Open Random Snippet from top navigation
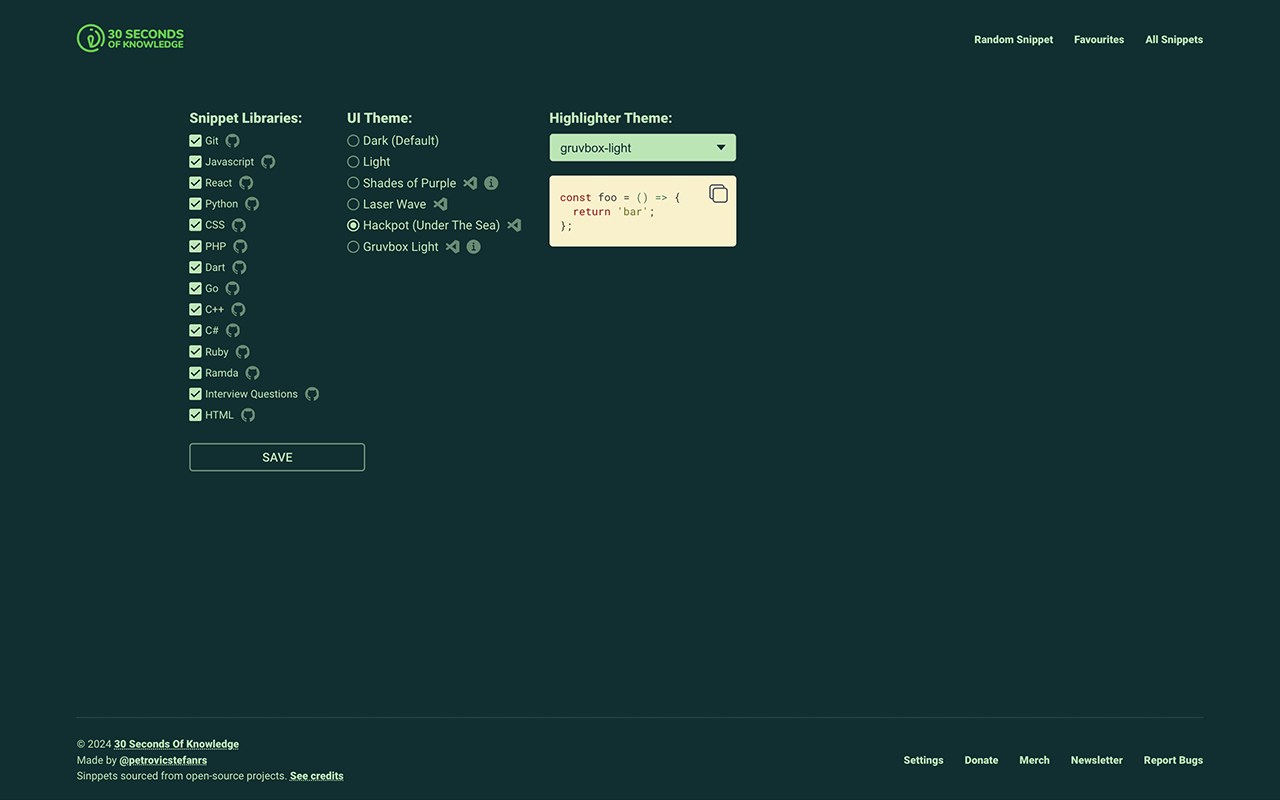The image size is (1280, 800). (x=1014, y=40)
